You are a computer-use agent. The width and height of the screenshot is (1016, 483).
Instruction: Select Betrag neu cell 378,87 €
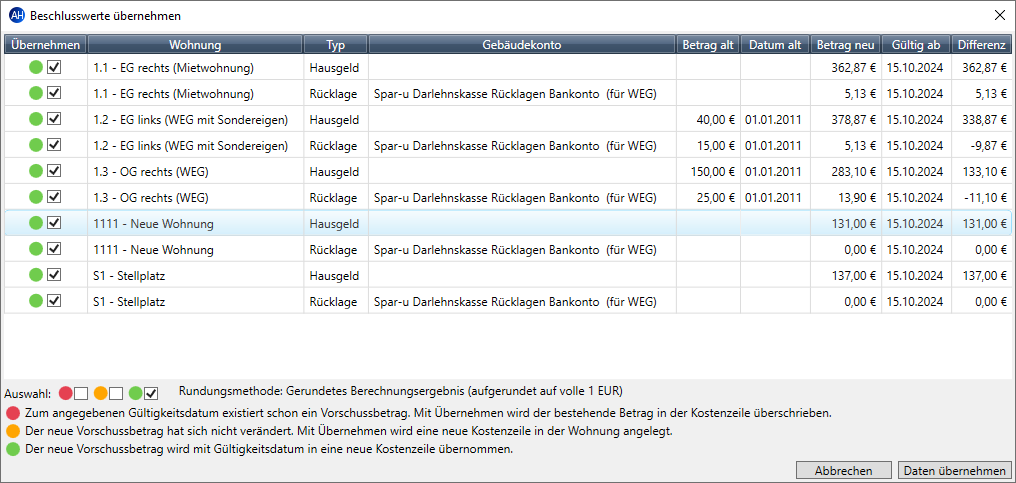pos(846,119)
